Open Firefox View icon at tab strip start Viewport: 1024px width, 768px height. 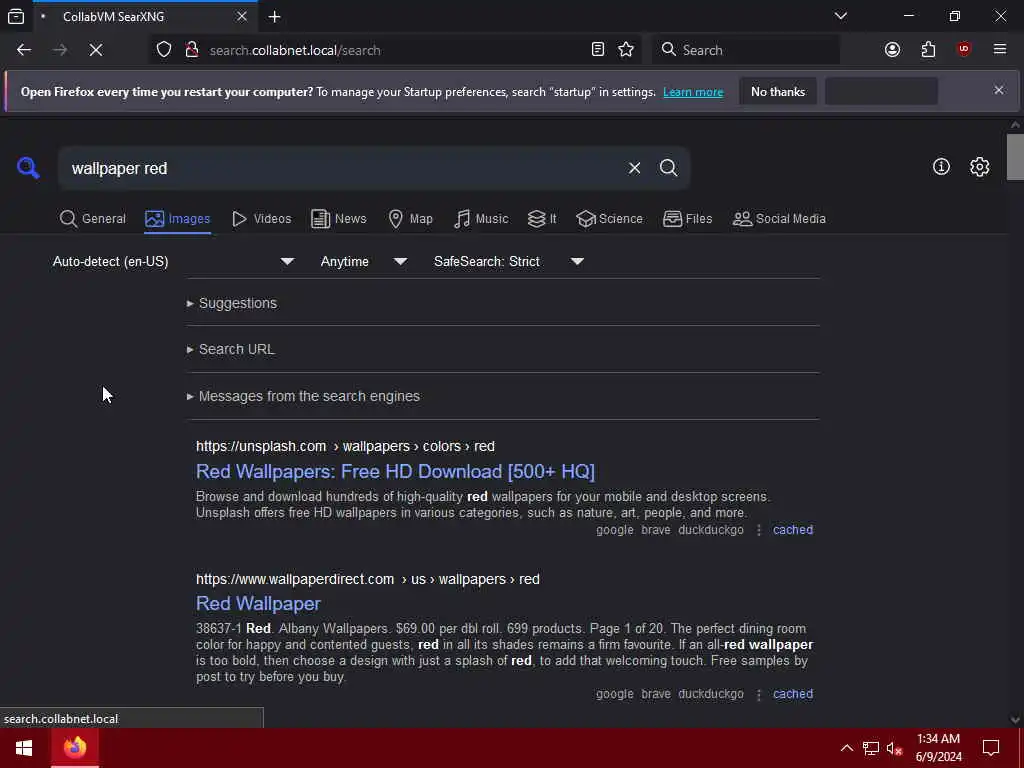[x=16, y=16]
